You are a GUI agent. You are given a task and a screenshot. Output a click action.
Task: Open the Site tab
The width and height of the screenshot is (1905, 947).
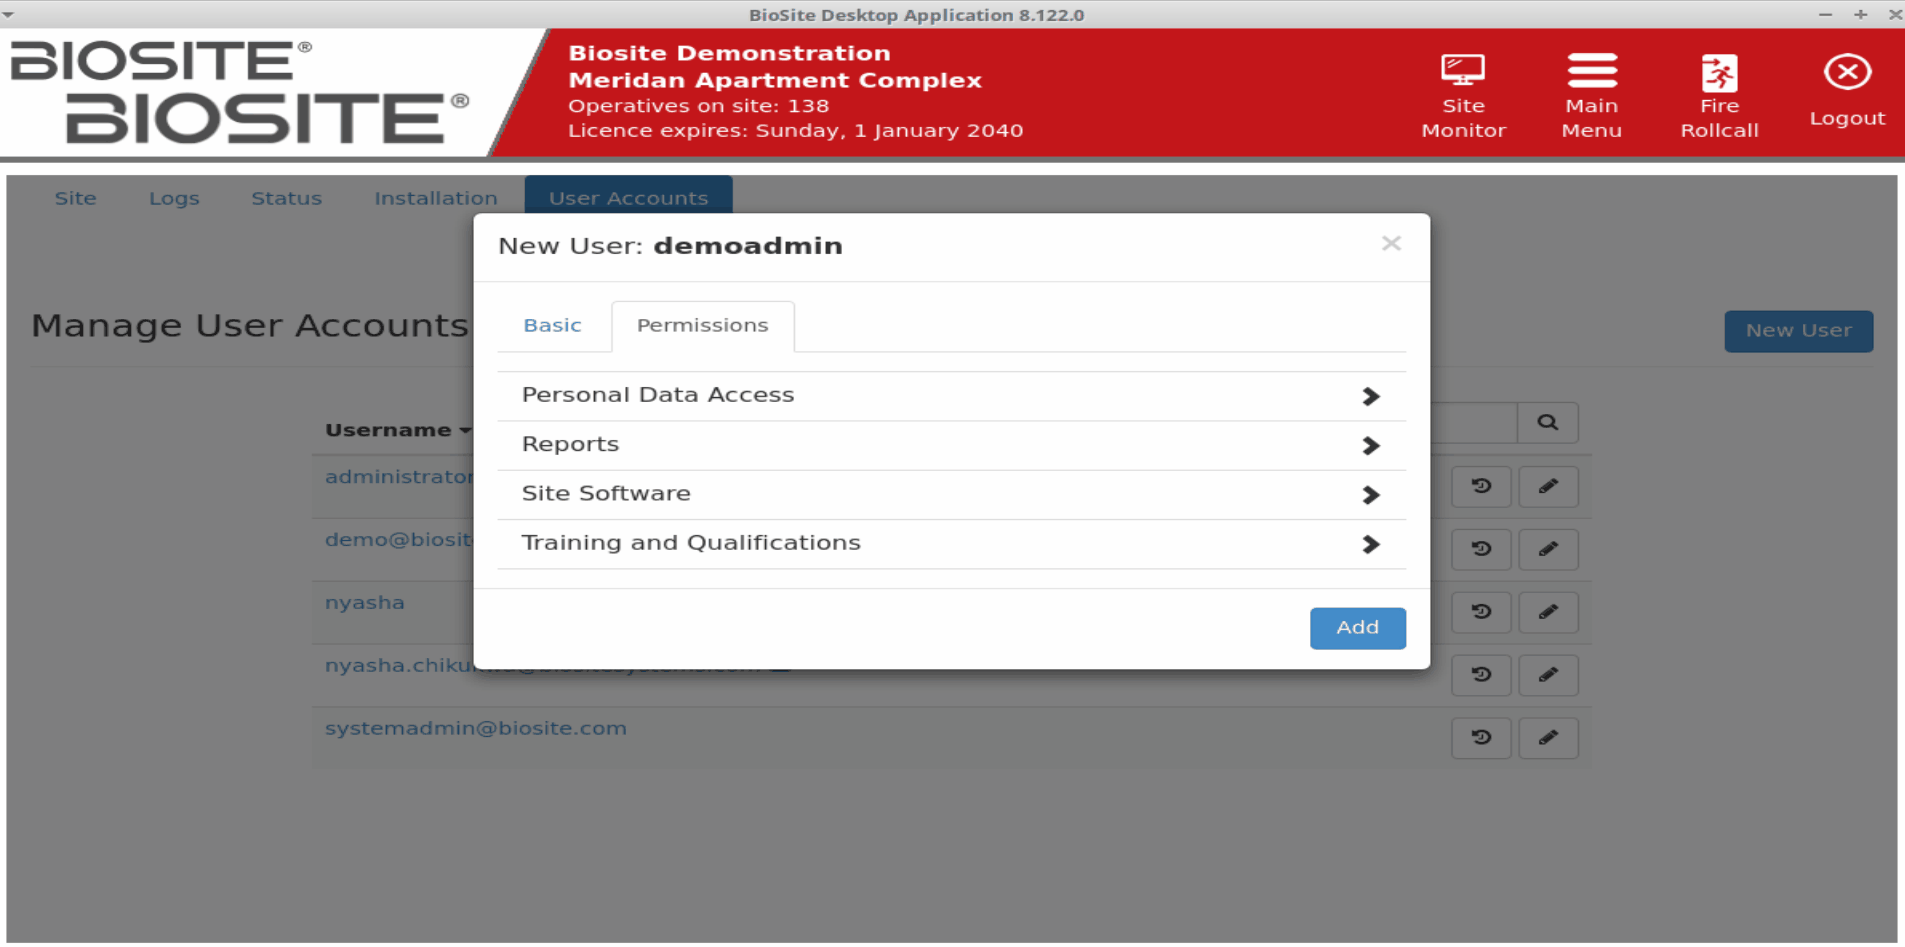[x=75, y=198]
